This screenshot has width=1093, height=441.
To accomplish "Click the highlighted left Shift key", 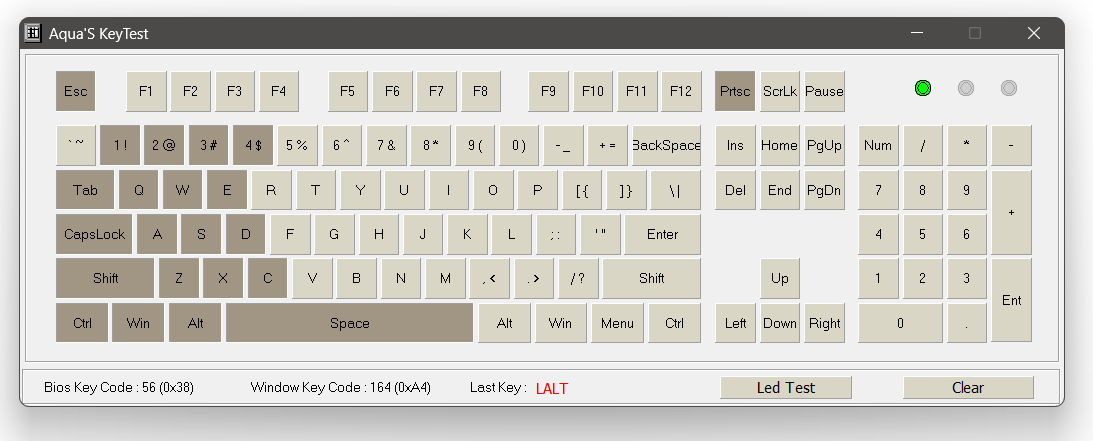I will click(105, 278).
